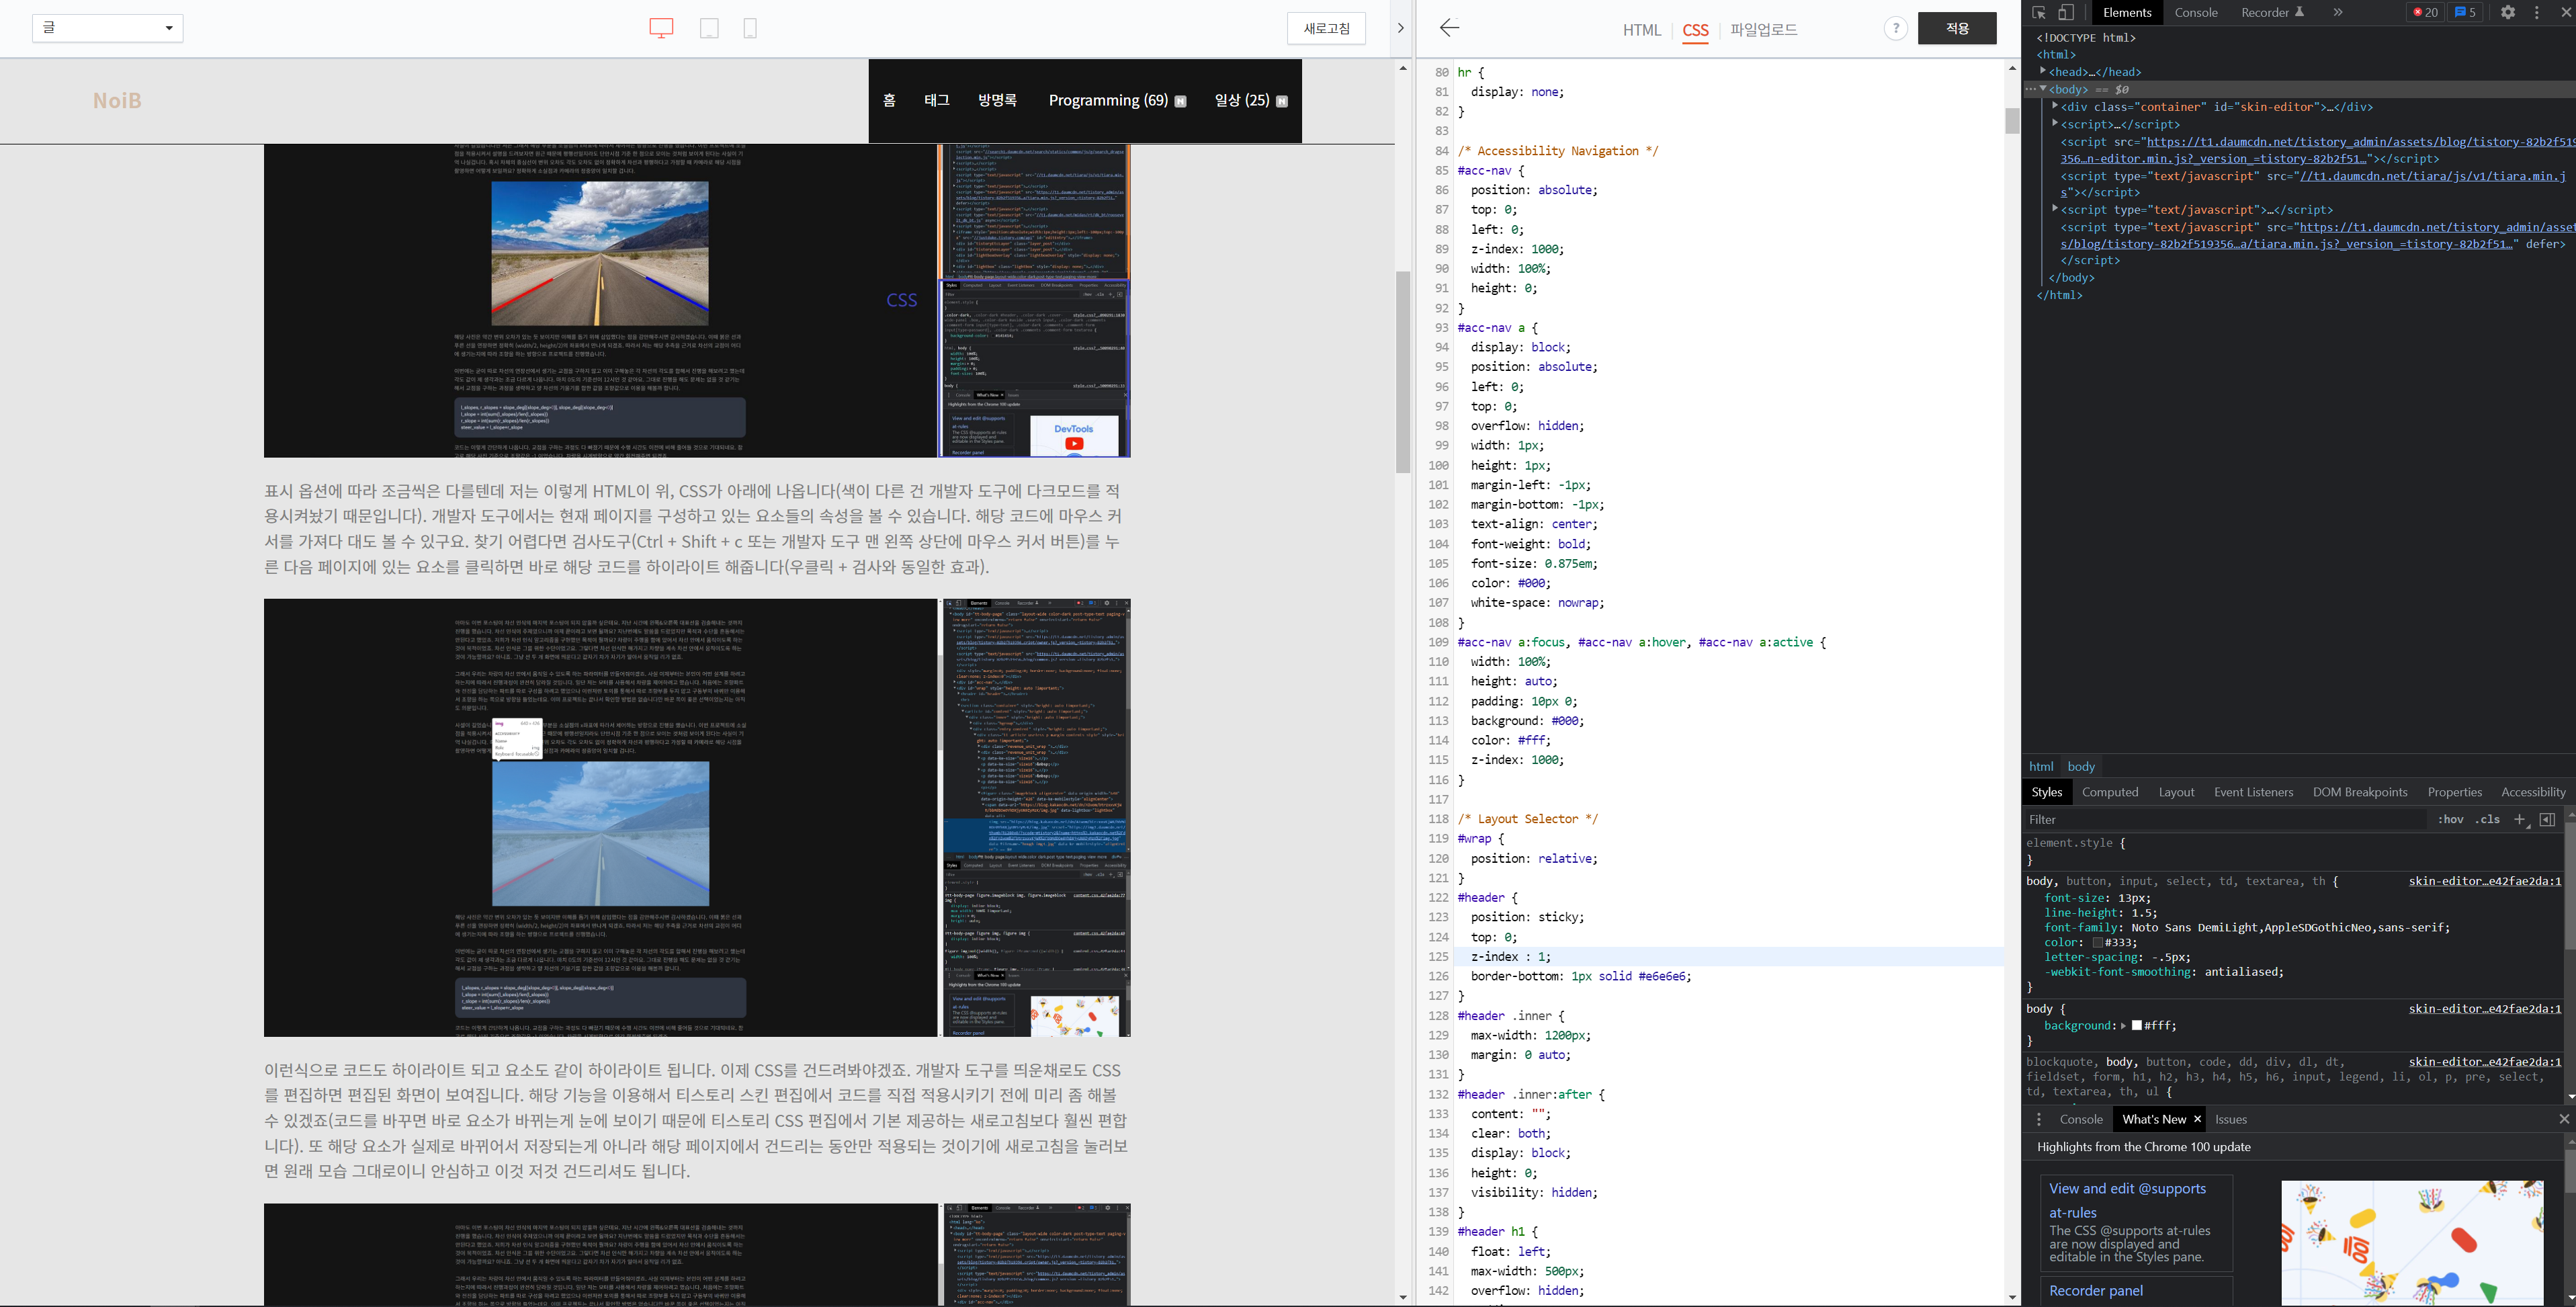Select the tablet preview icon
Viewport: 2576px width, 1307px height.
(709, 28)
